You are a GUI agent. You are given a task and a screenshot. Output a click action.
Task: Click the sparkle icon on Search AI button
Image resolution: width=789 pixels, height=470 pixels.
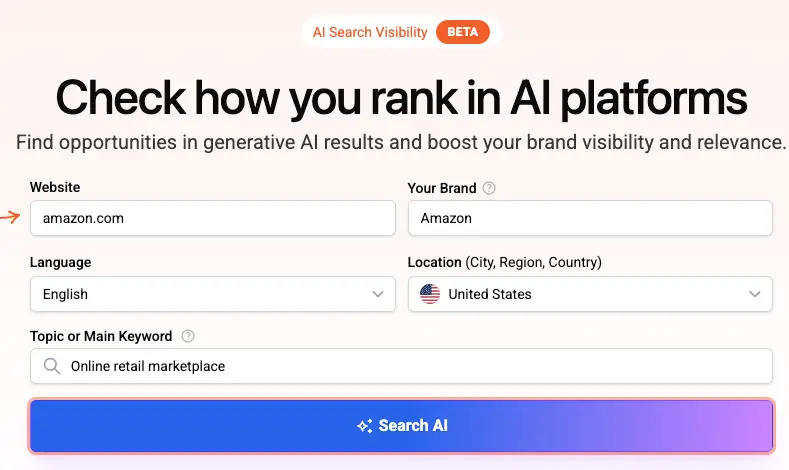pyautogui.click(x=365, y=426)
